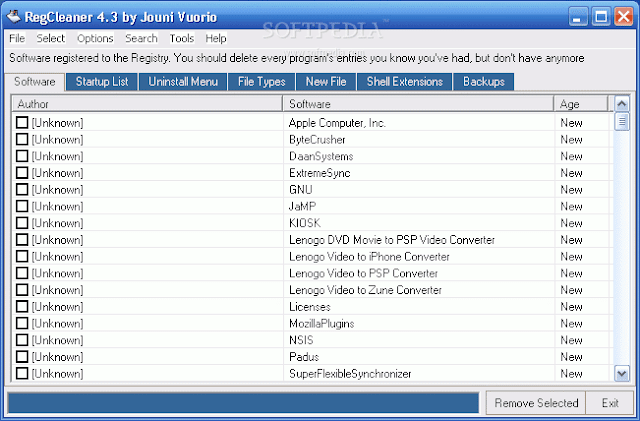
Task: Select the DaanSystems entry checkbox
Action: click(x=22, y=156)
